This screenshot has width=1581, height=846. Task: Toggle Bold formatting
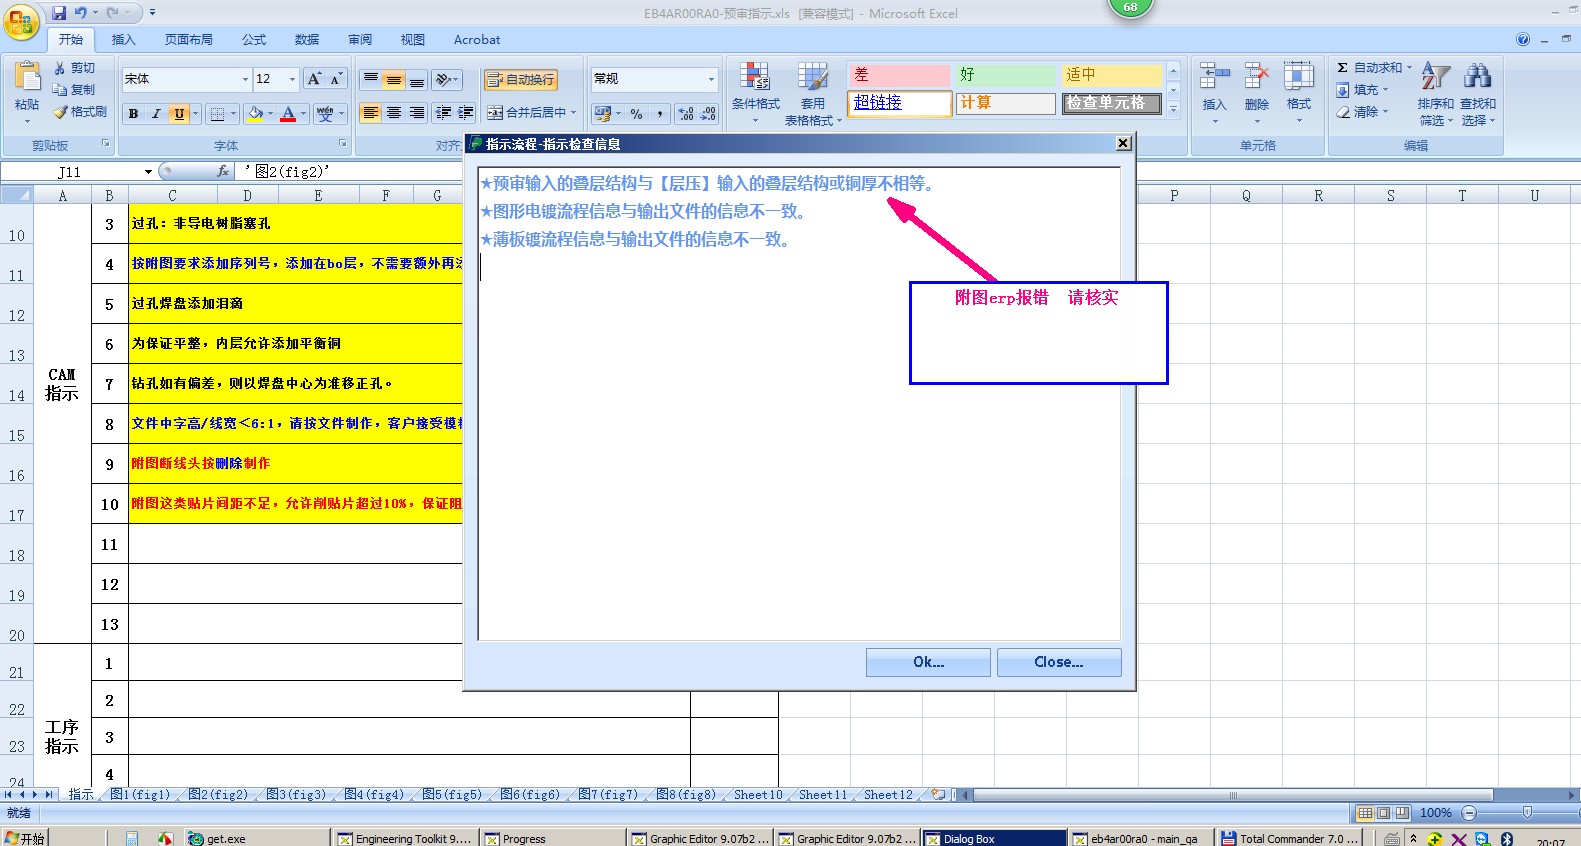[x=133, y=114]
